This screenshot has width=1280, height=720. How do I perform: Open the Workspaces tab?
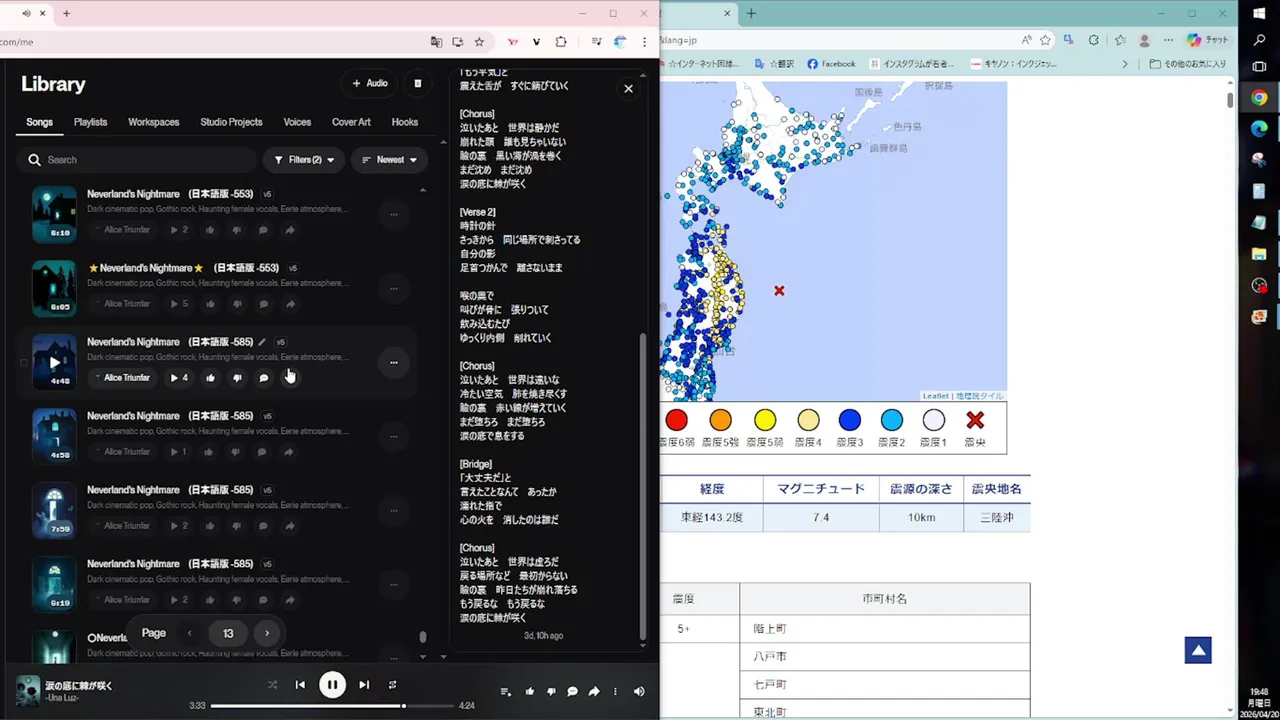click(153, 122)
